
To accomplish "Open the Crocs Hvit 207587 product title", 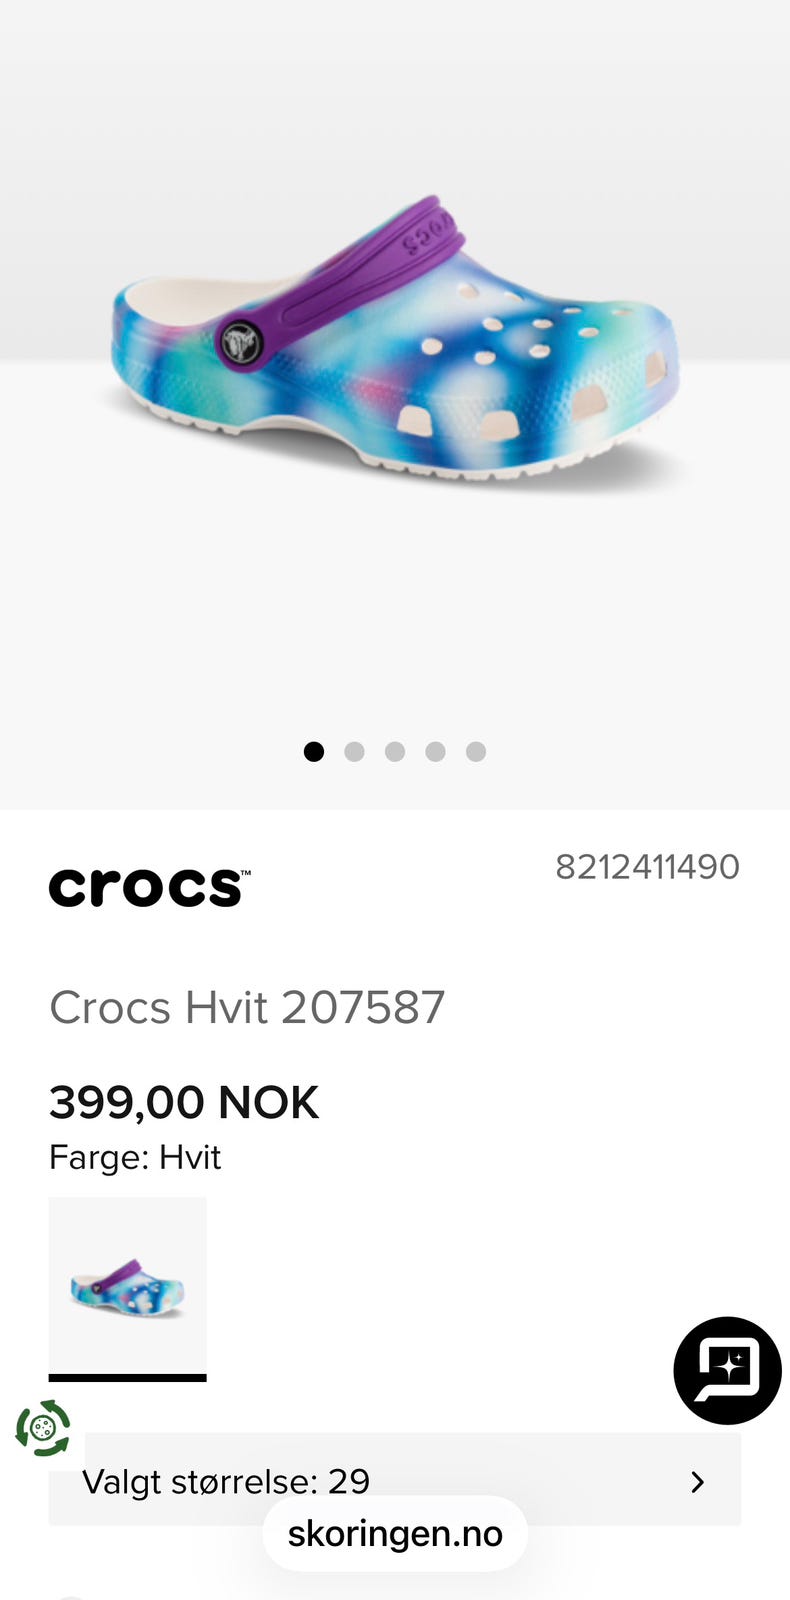I will [247, 1007].
